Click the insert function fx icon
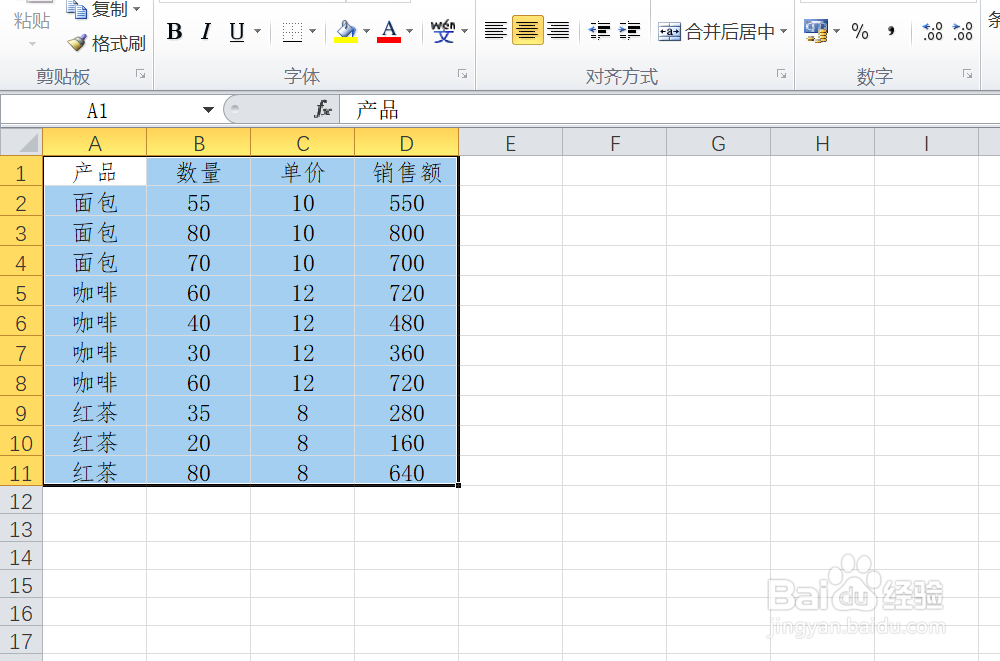1000x661 pixels. click(x=323, y=110)
